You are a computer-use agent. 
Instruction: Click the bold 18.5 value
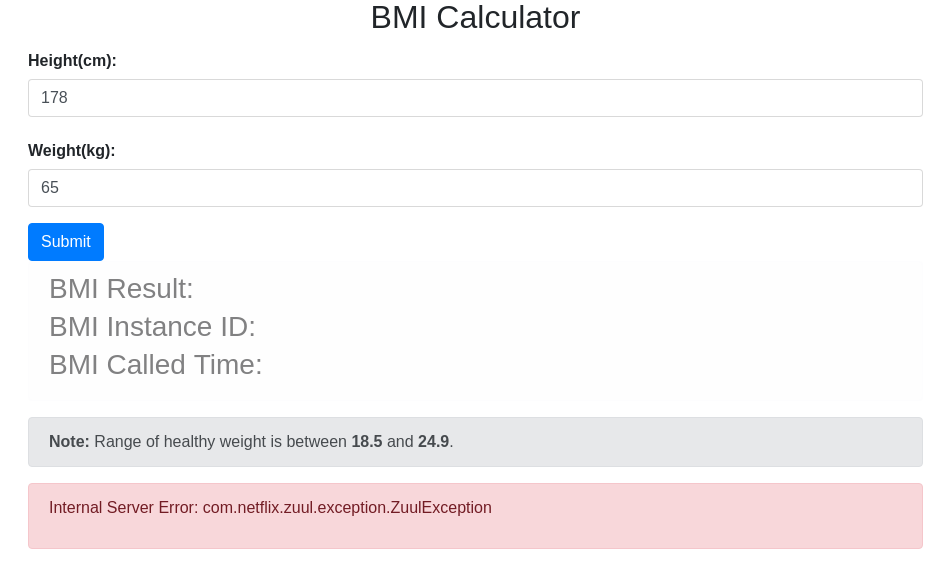click(x=366, y=442)
